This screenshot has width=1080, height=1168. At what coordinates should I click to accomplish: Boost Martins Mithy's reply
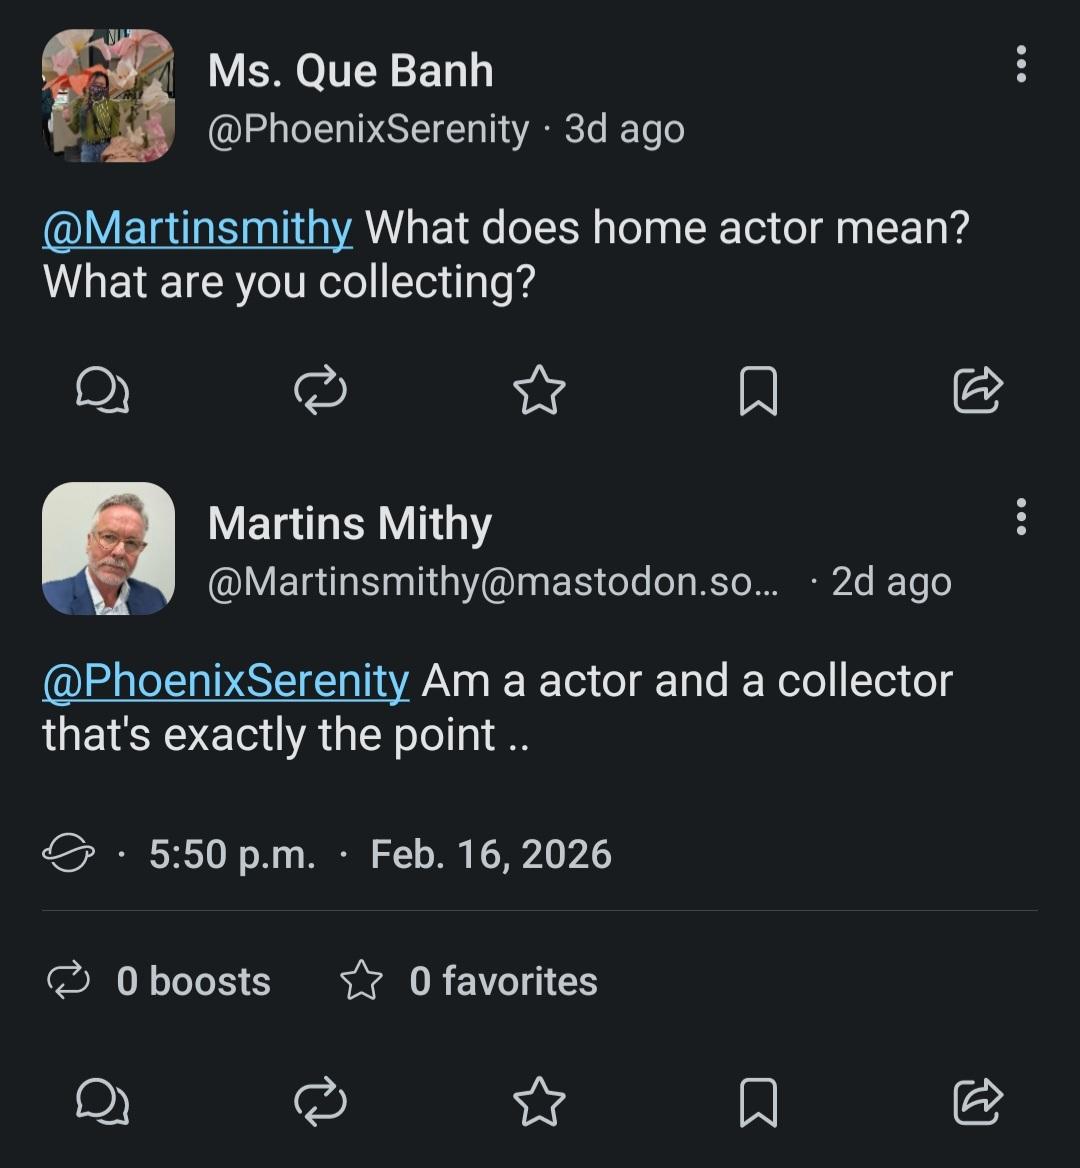tap(320, 1102)
